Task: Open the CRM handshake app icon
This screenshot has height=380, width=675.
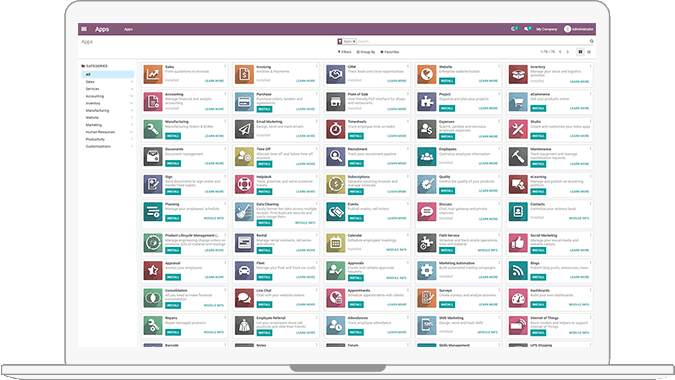Action: click(335, 74)
